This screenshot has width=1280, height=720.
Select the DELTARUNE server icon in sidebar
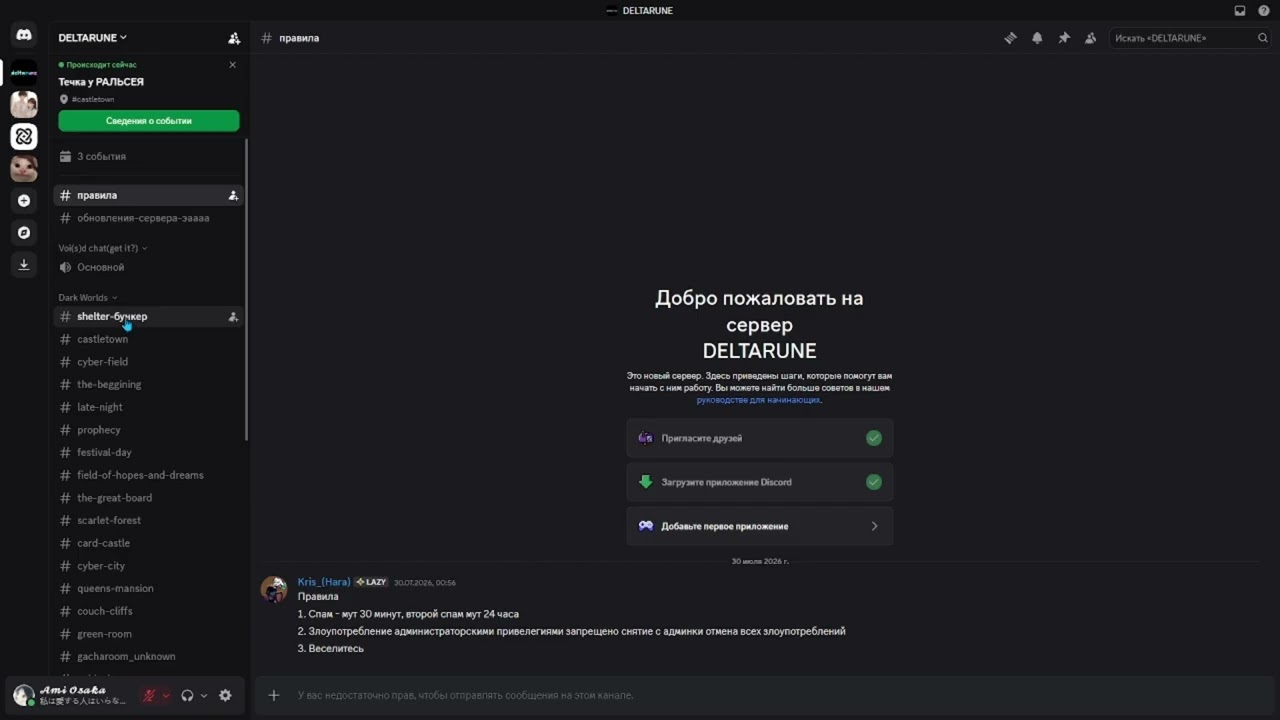coord(24,72)
